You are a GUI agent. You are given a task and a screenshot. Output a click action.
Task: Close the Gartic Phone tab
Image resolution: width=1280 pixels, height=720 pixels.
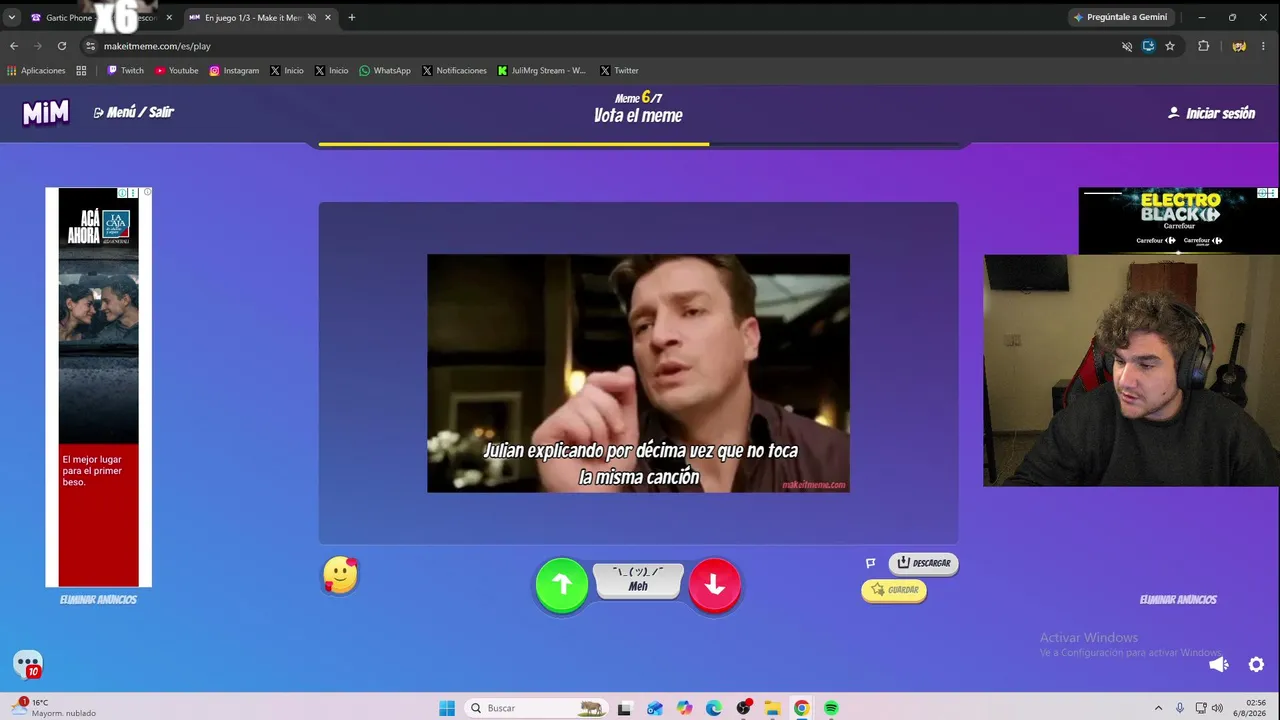pos(169,17)
